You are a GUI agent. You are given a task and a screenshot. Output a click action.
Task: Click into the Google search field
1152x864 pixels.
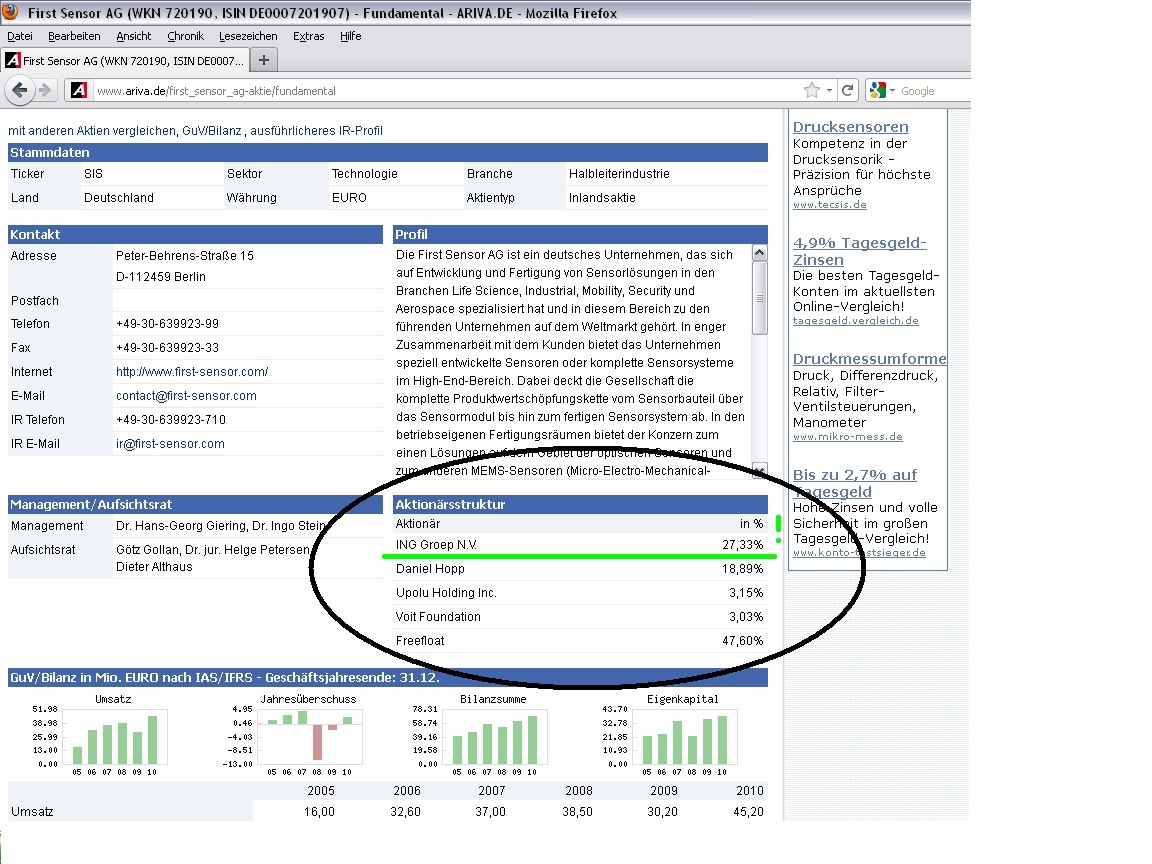[x=930, y=91]
